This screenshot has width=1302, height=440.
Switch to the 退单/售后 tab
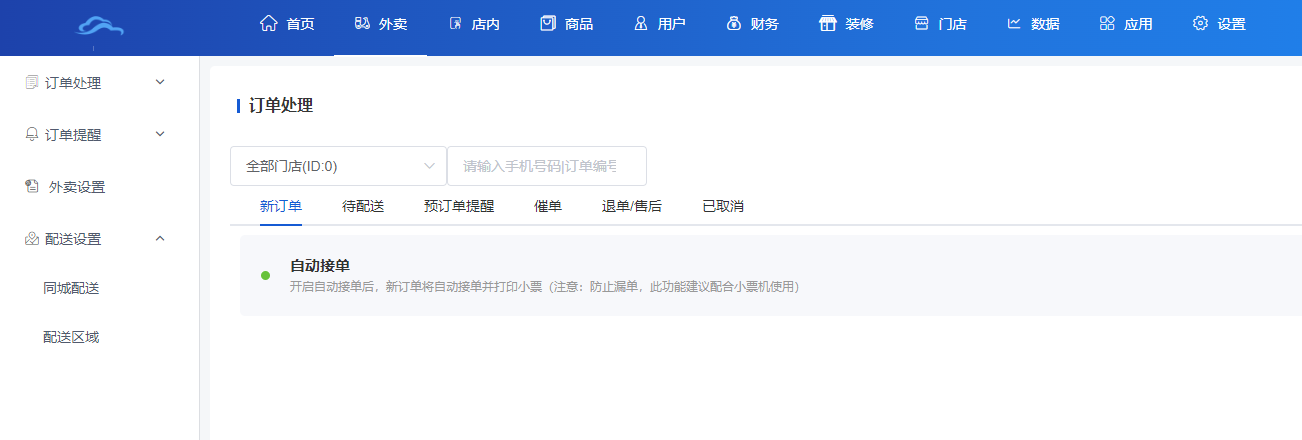[x=632, y=206]
